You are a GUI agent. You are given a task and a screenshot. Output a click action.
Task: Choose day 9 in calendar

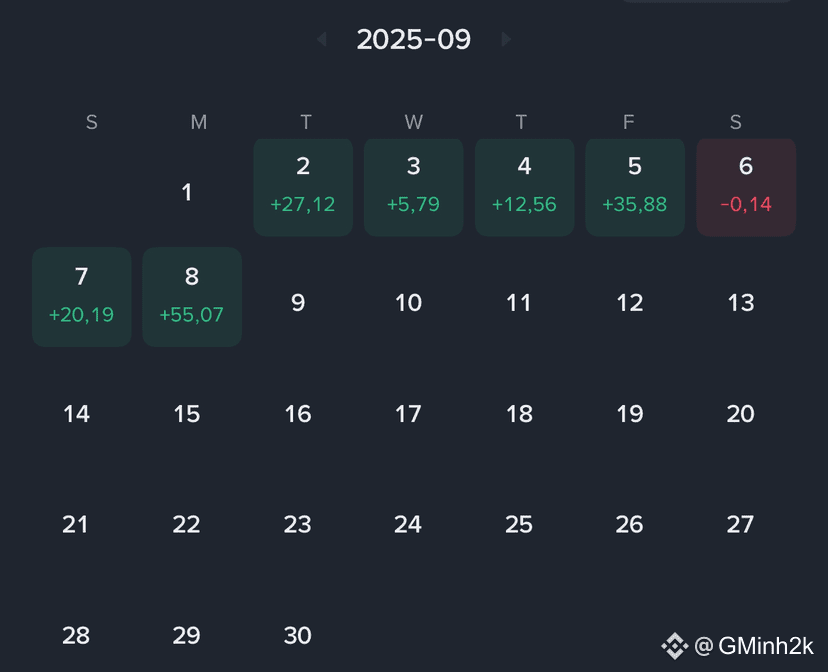pyautogui.click(x=298, y=302)
